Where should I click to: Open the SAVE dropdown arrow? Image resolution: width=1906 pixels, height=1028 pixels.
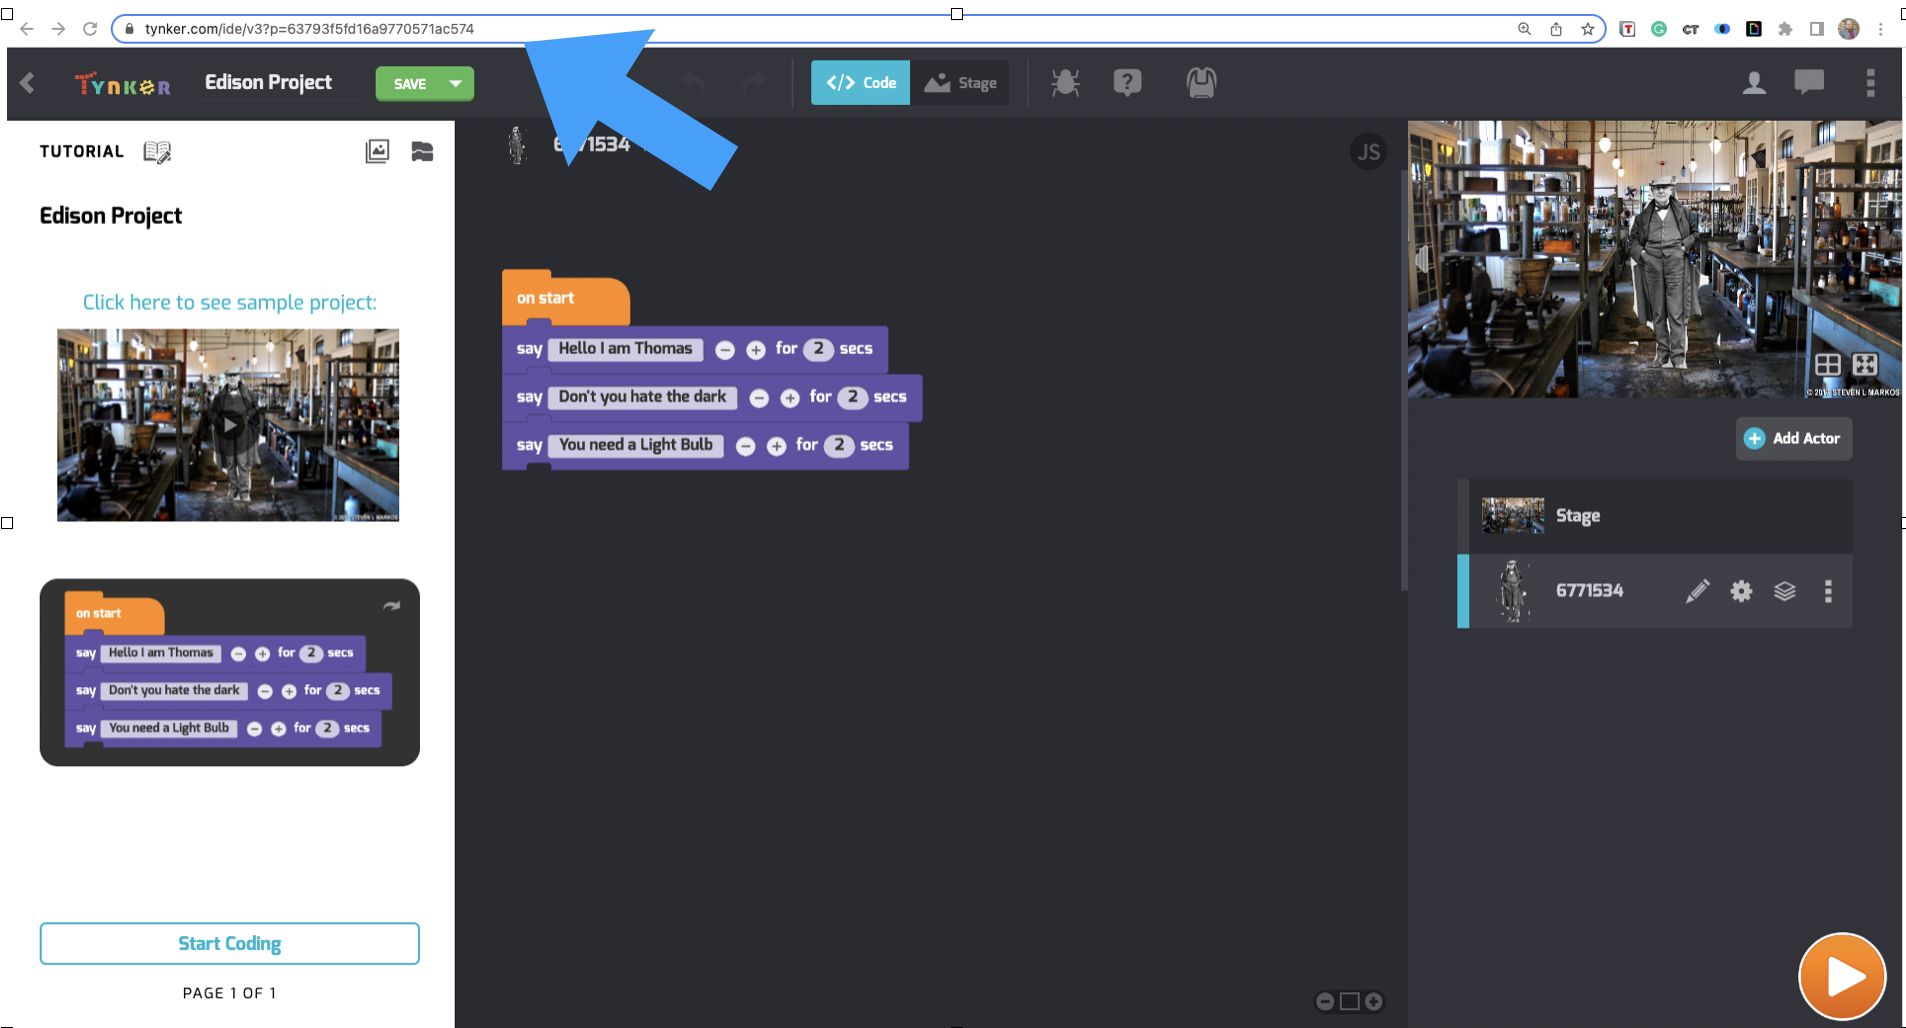coord(456,84)
